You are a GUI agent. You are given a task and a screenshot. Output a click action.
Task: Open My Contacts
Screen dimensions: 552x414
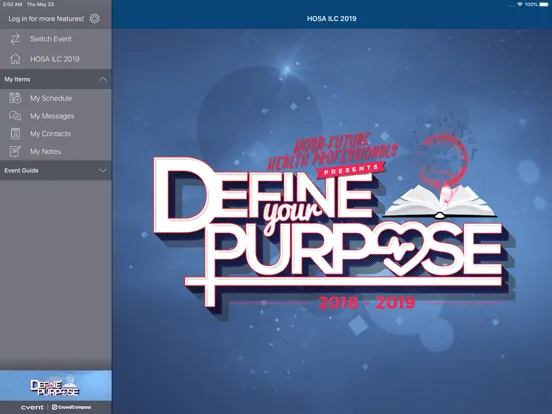pyautogui.click(x=56, y=134)
